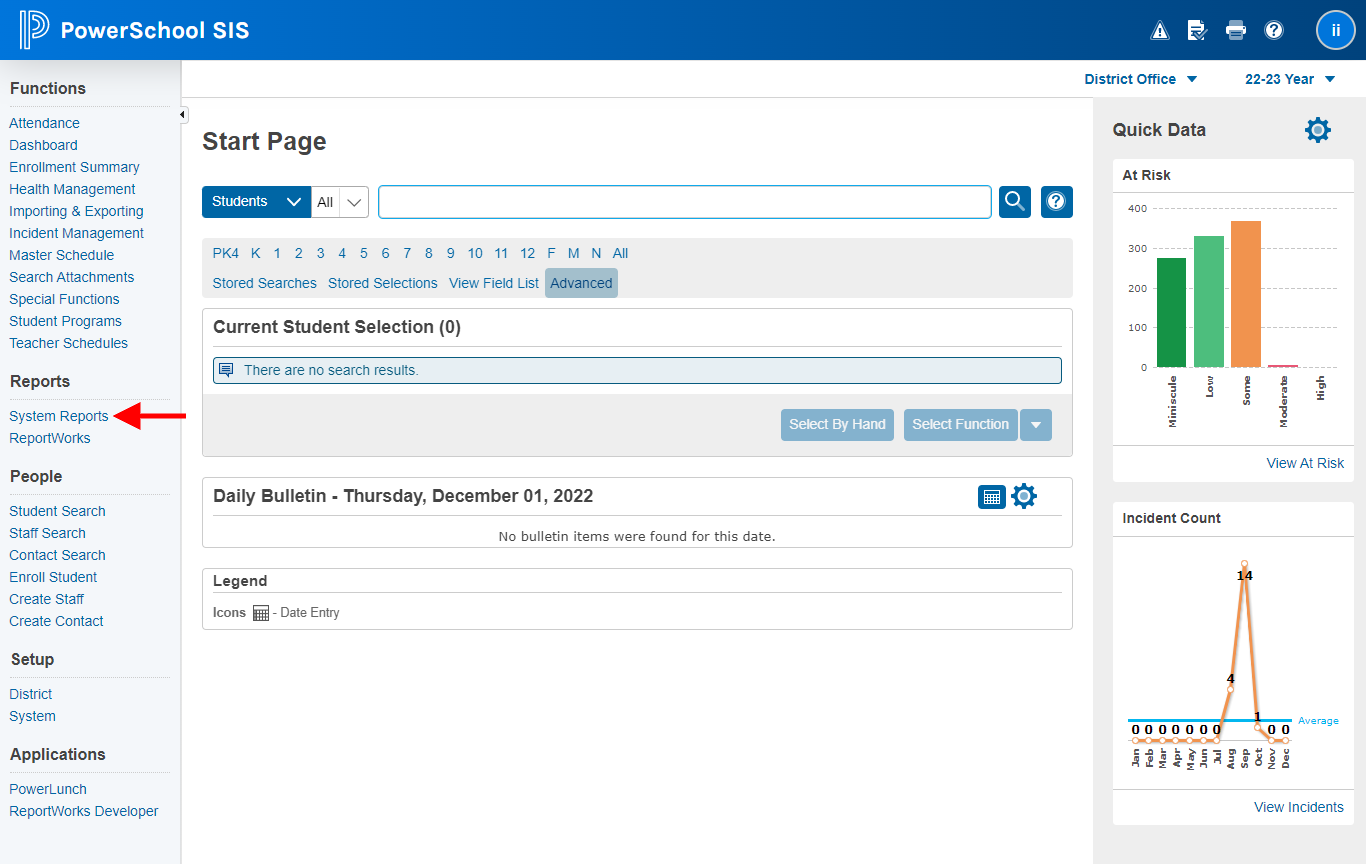Click the orange 'Some' bar in At Risk chart
This screenshot has width=1366, height=865.
[1246, 294]
